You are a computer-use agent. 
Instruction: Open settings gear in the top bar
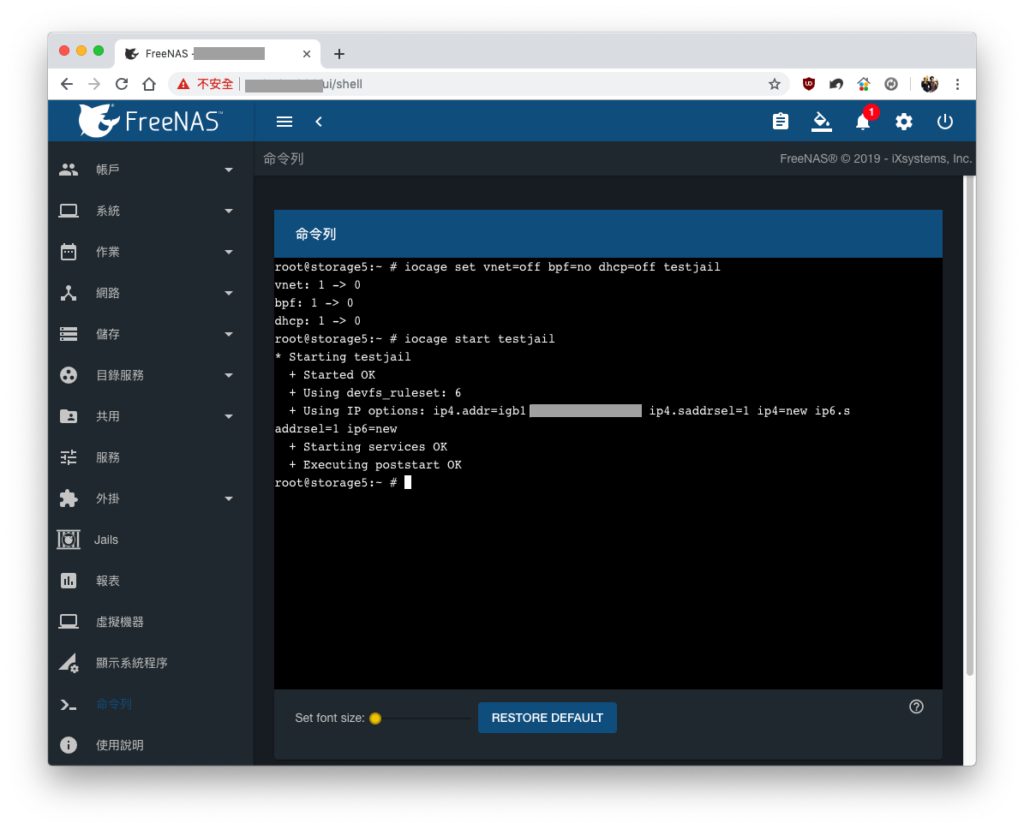click(x=904, y=122)
